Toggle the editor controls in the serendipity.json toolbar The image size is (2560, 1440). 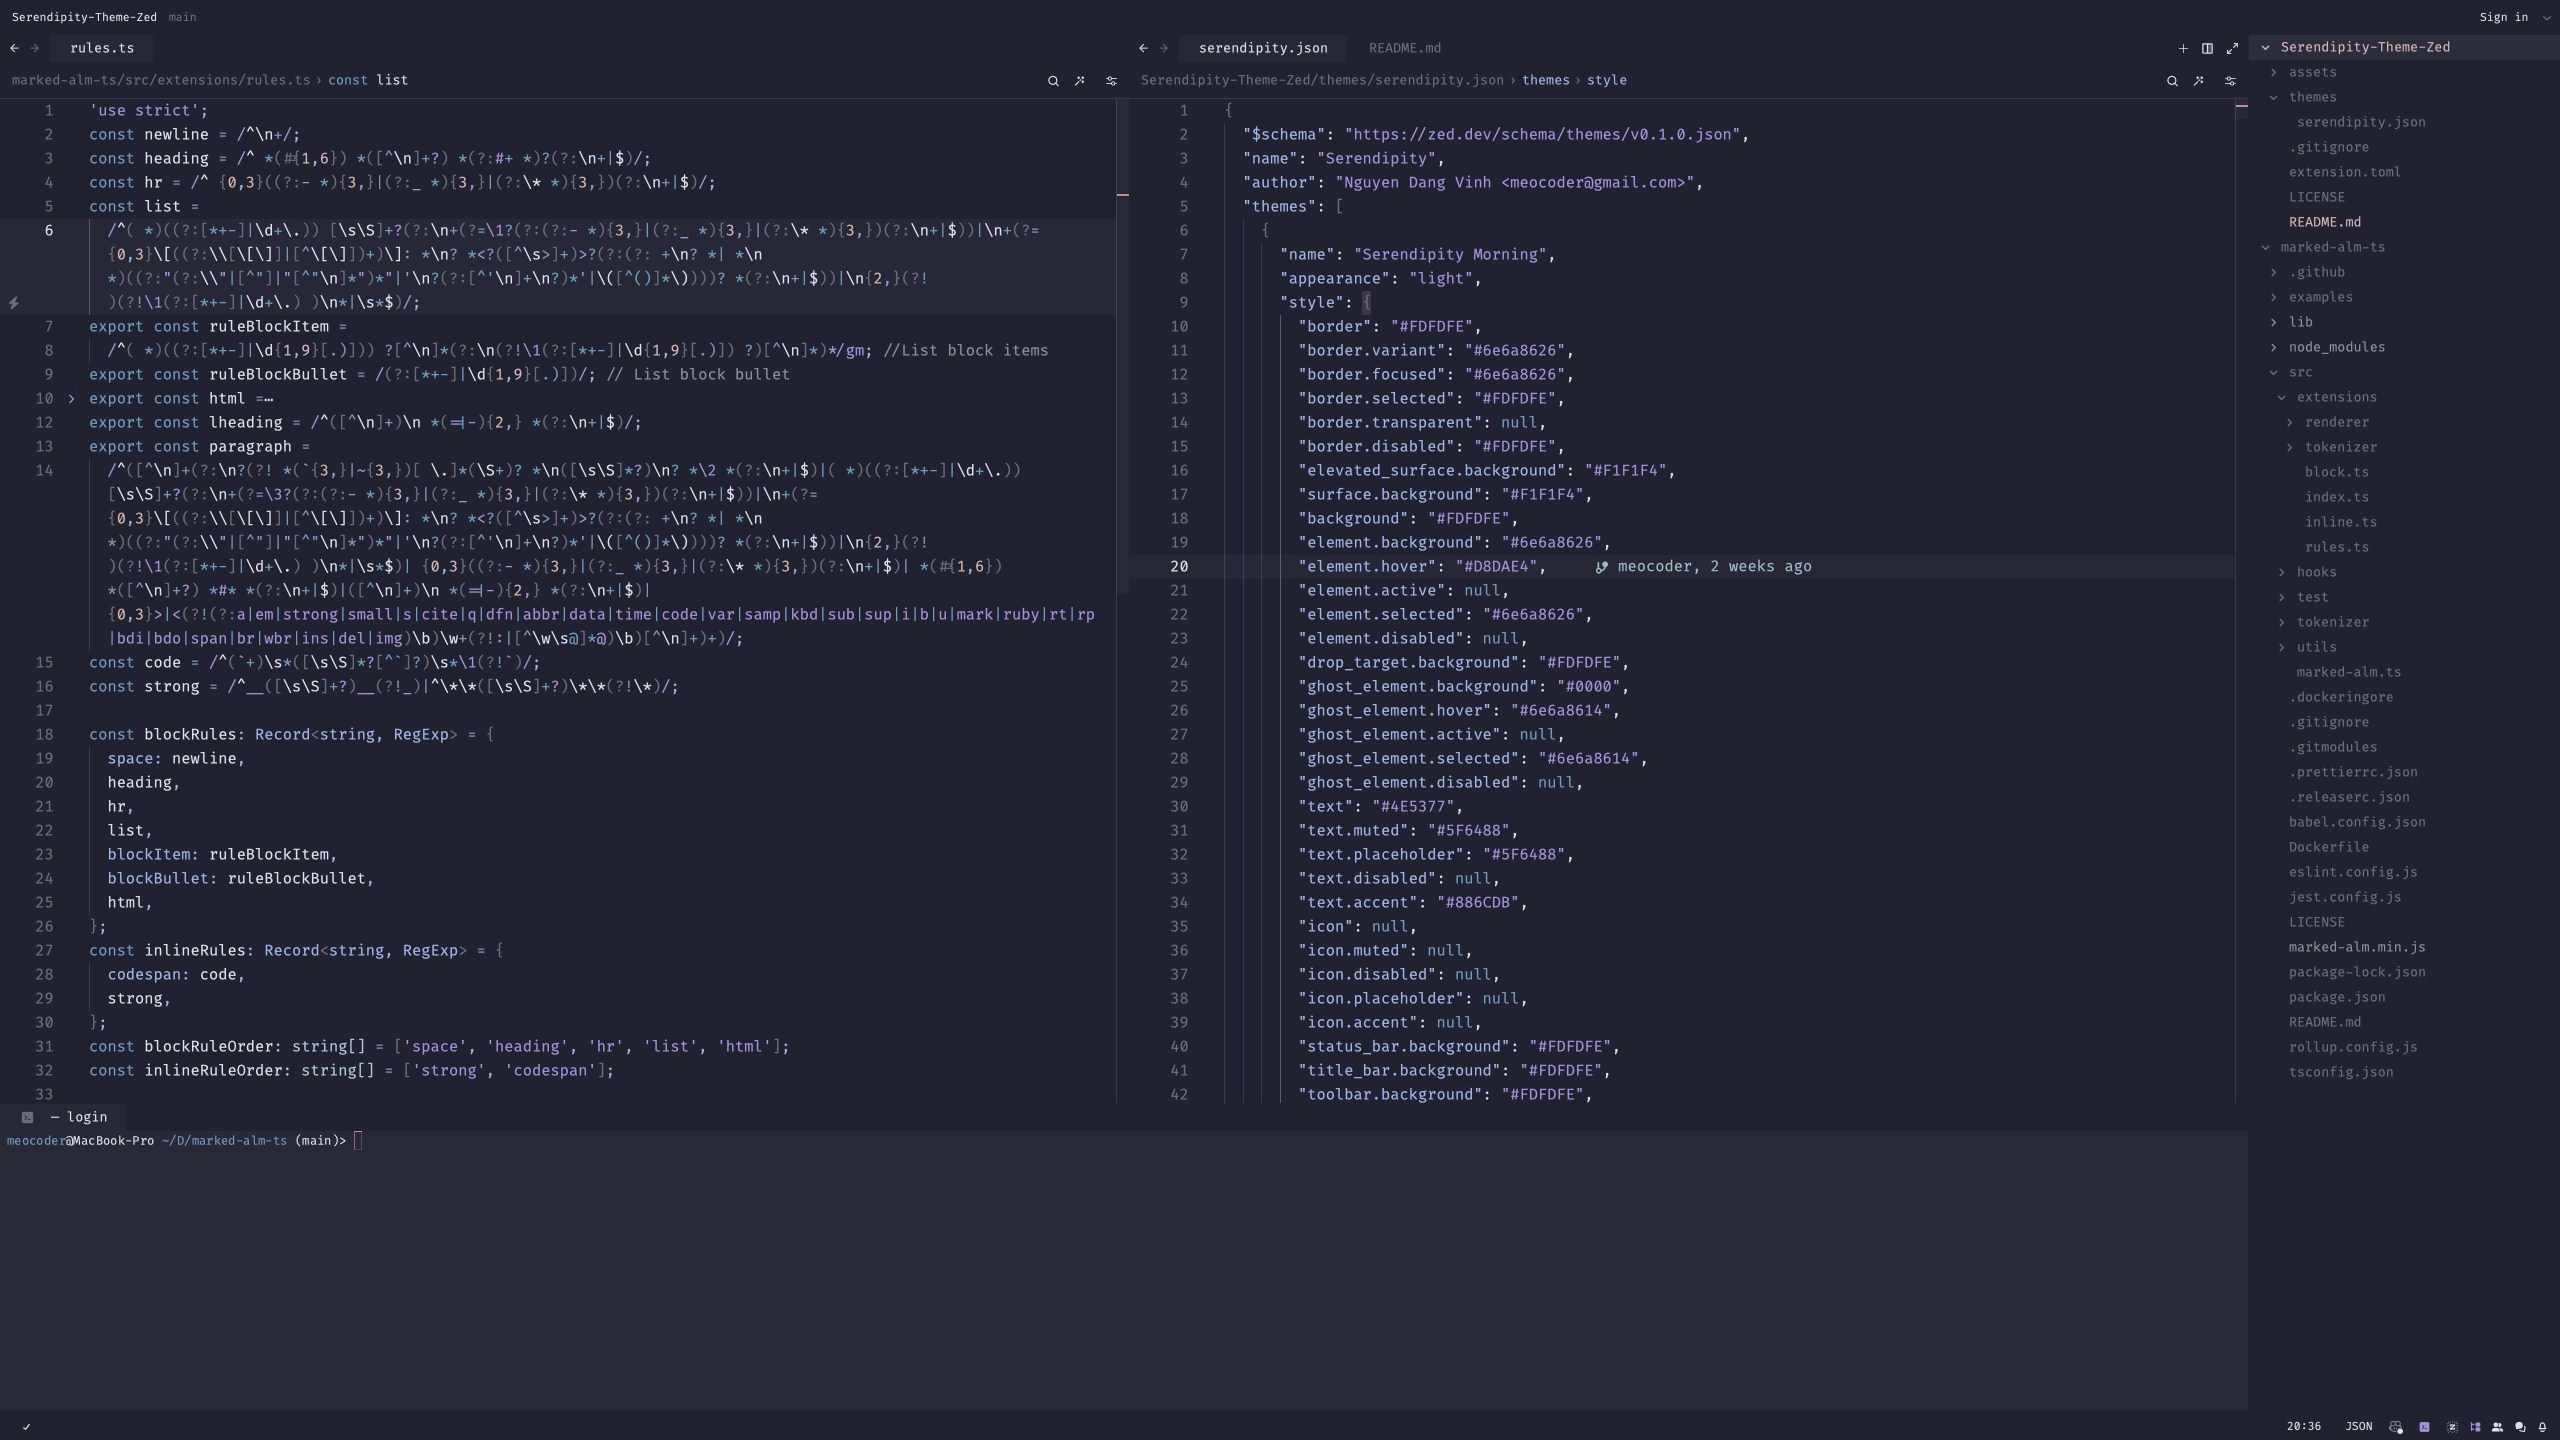click(2230, 81)
